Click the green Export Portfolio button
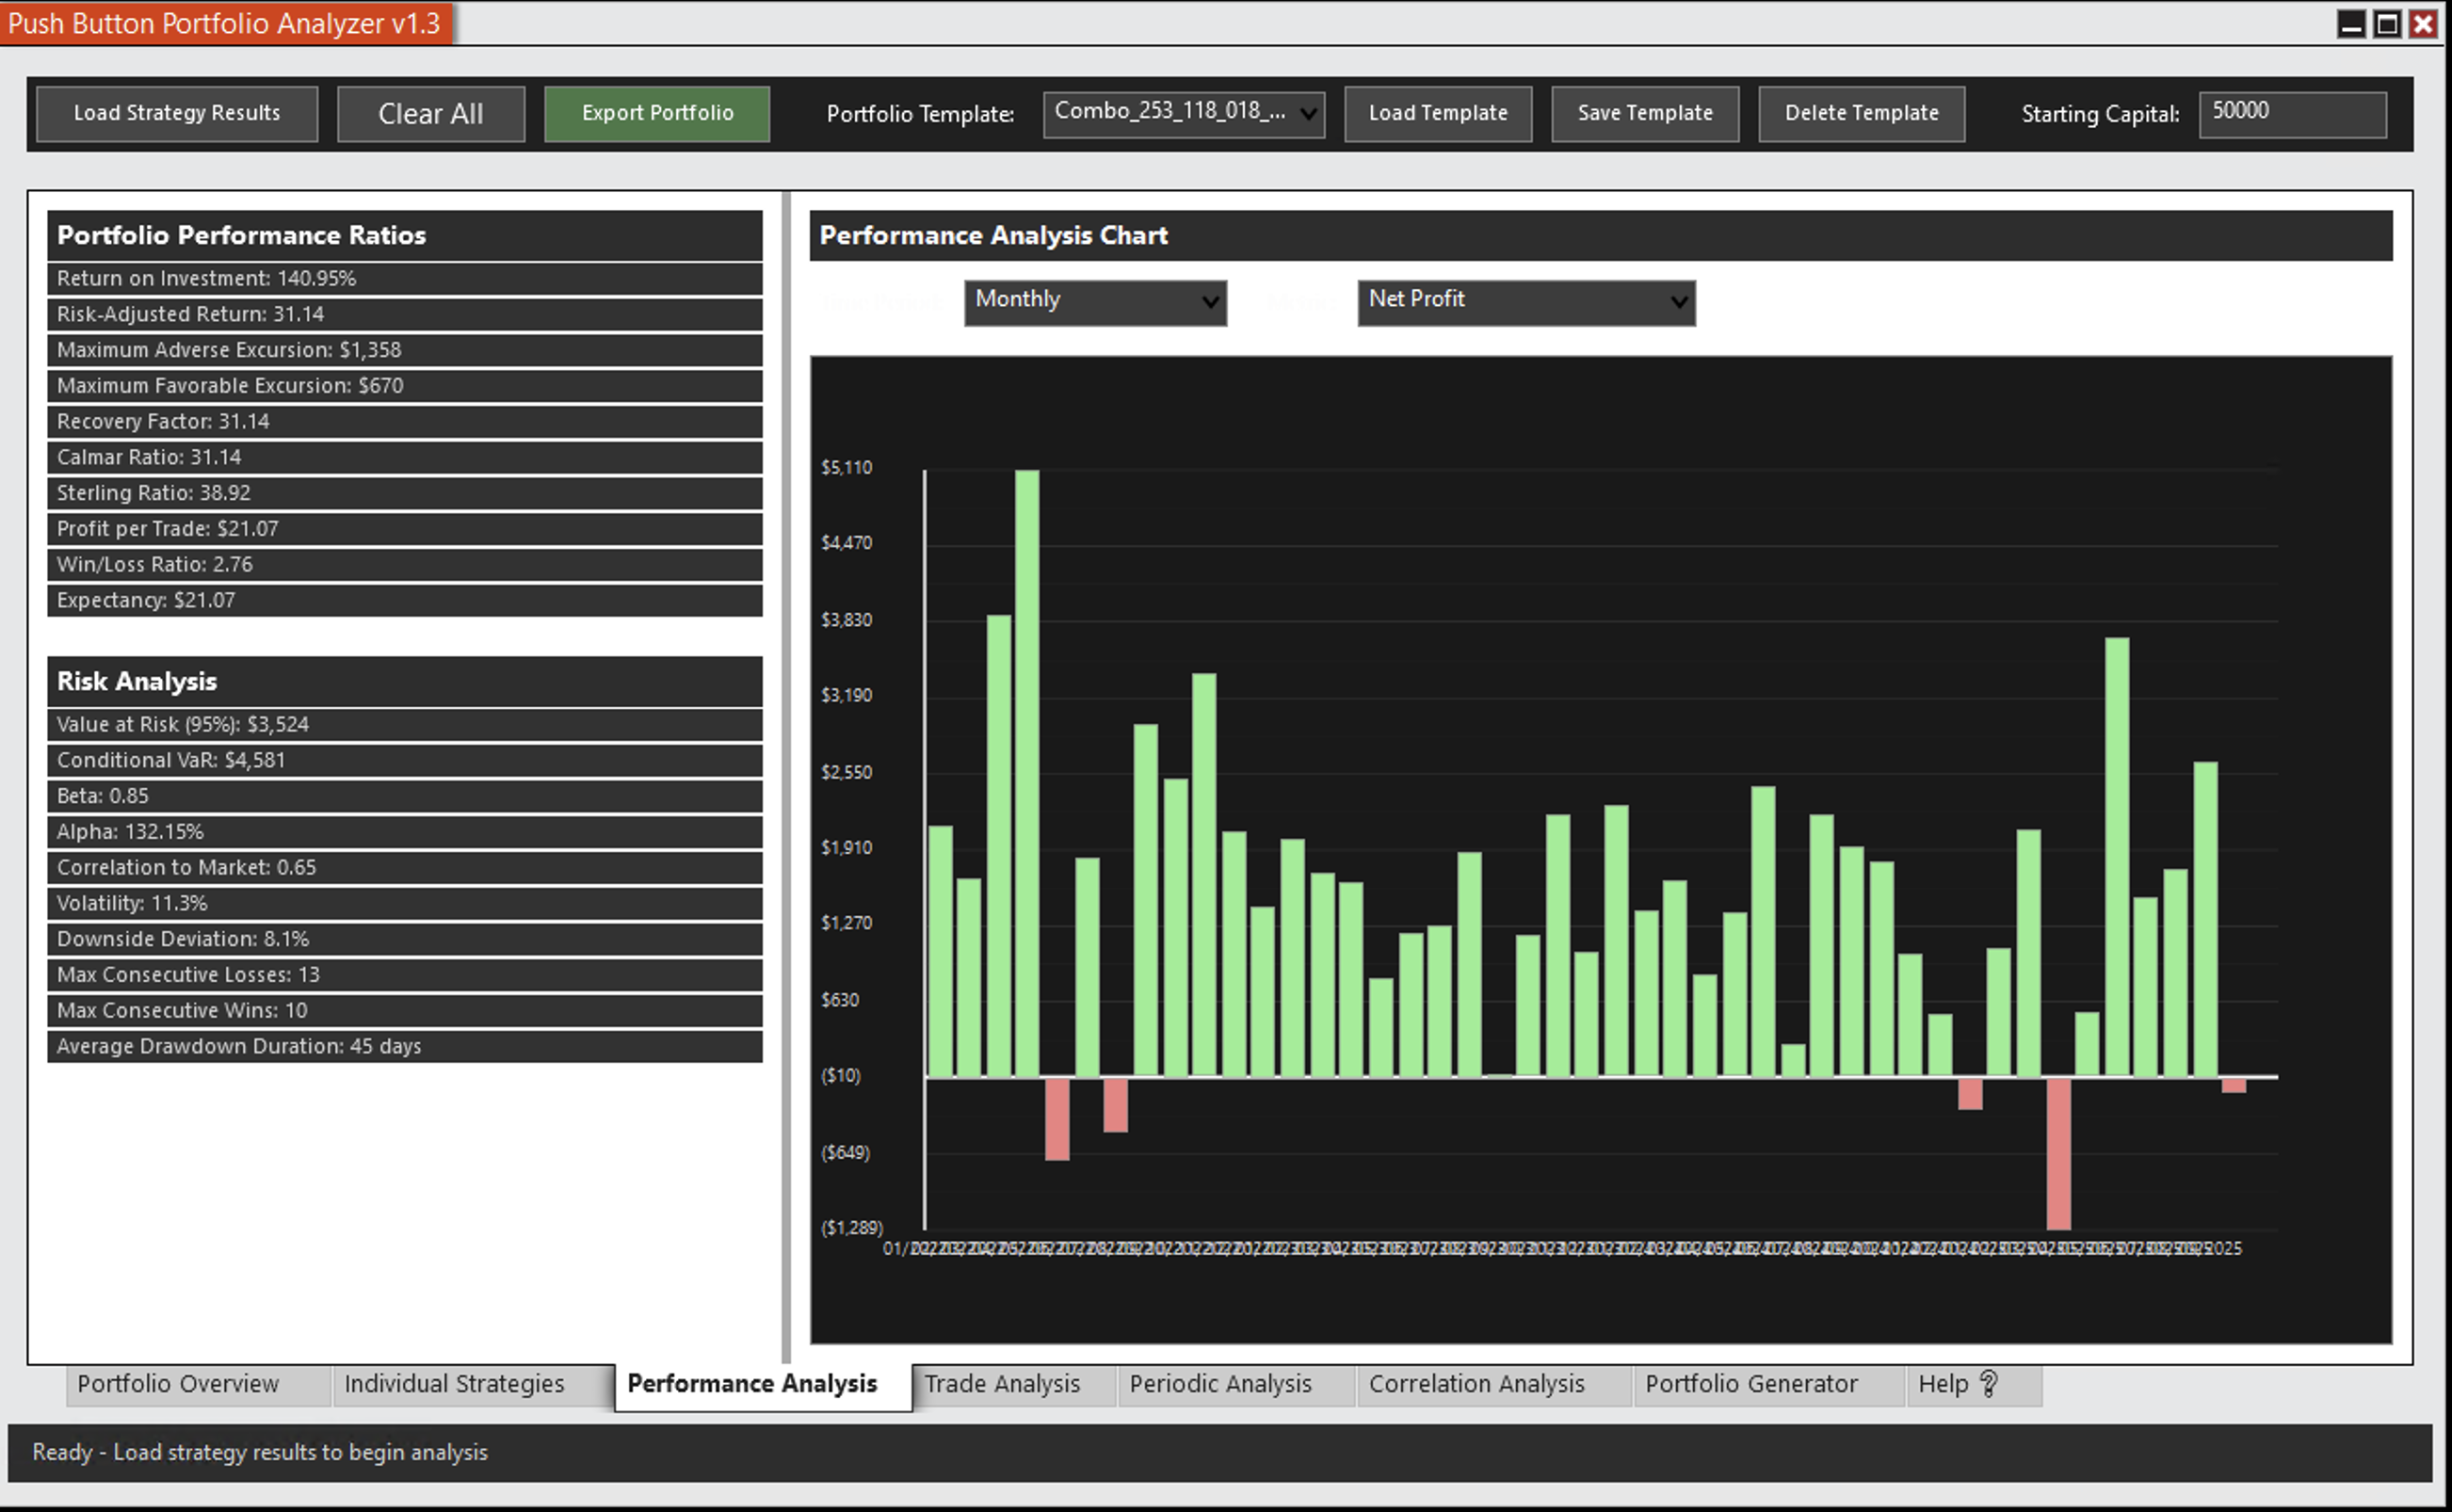 657,113
